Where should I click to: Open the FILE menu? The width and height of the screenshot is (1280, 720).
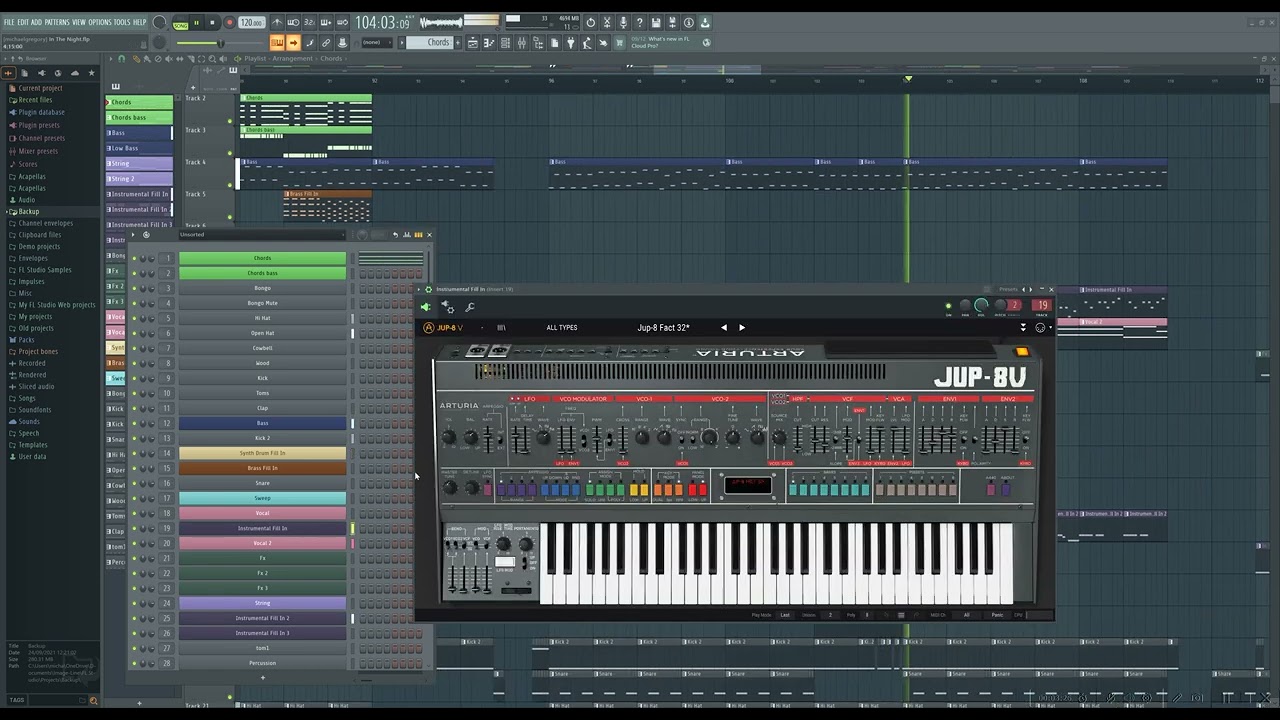pos(9,22)
